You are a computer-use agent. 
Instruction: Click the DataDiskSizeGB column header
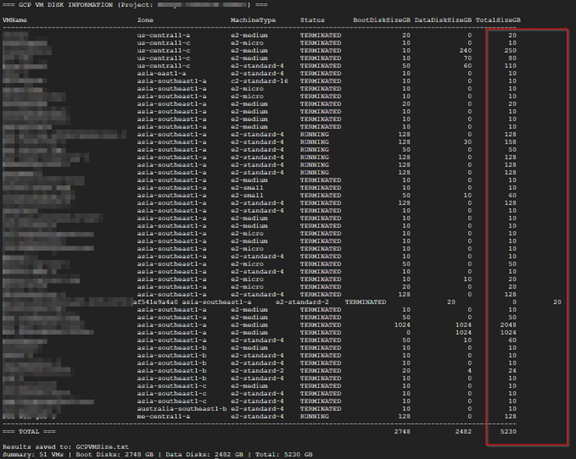(443, 20)
